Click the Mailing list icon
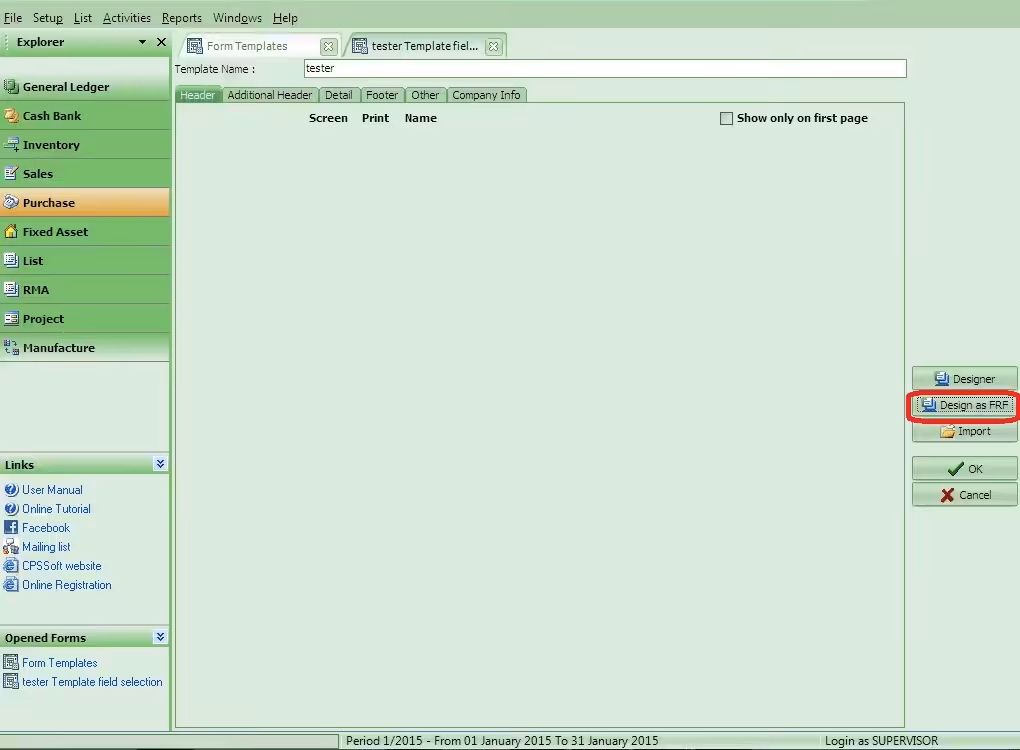Image resolution: width=1020 pixels, height=750 pixels. tap(11, 547)
